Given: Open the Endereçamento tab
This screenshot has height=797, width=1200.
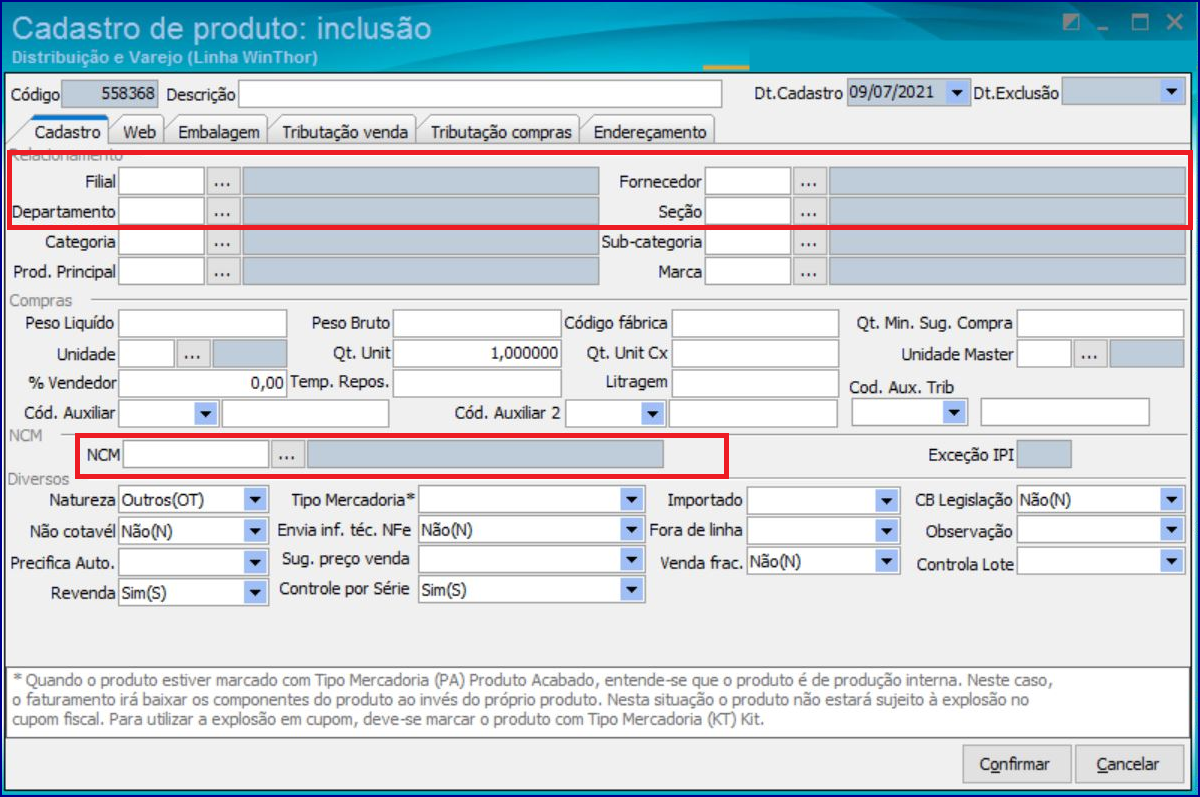Looking at the screenshot, I should [x=650, y=131].
